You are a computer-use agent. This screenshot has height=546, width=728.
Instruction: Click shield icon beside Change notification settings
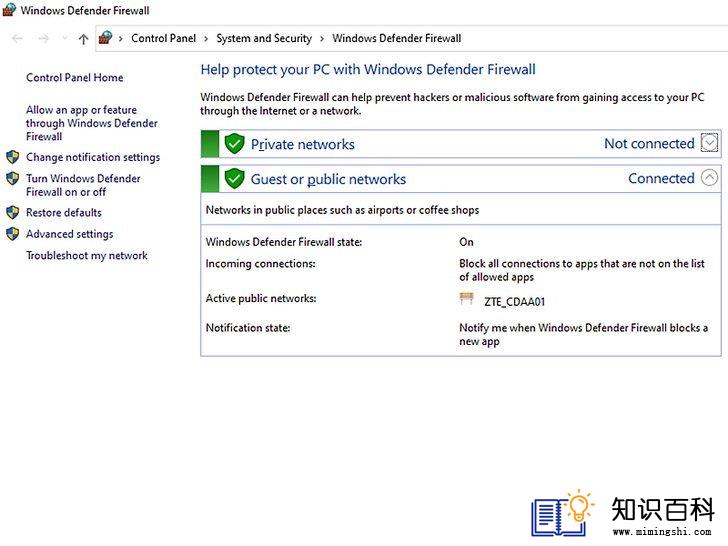[x=13, y=157]
